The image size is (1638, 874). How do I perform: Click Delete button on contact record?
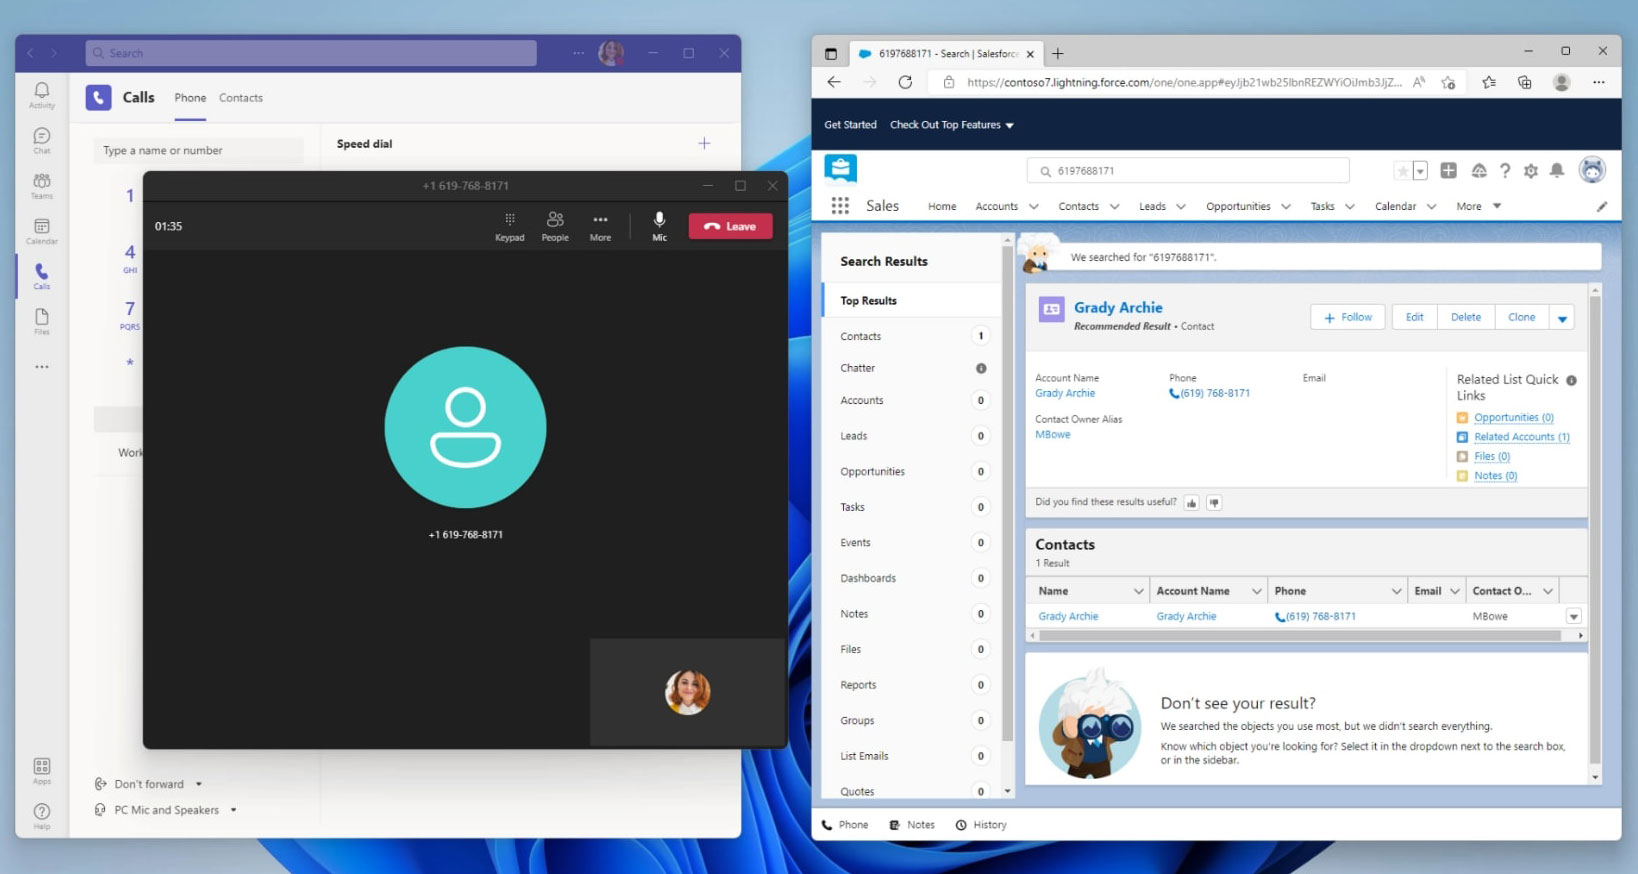click(x=1466, y=318)
